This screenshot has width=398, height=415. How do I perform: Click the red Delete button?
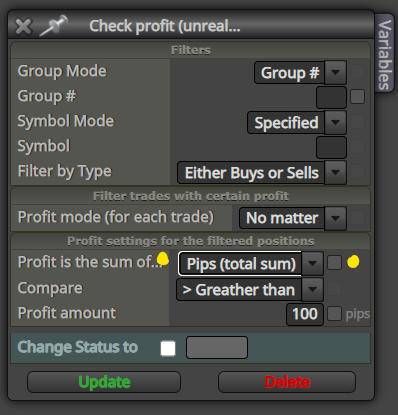point(287,382)
